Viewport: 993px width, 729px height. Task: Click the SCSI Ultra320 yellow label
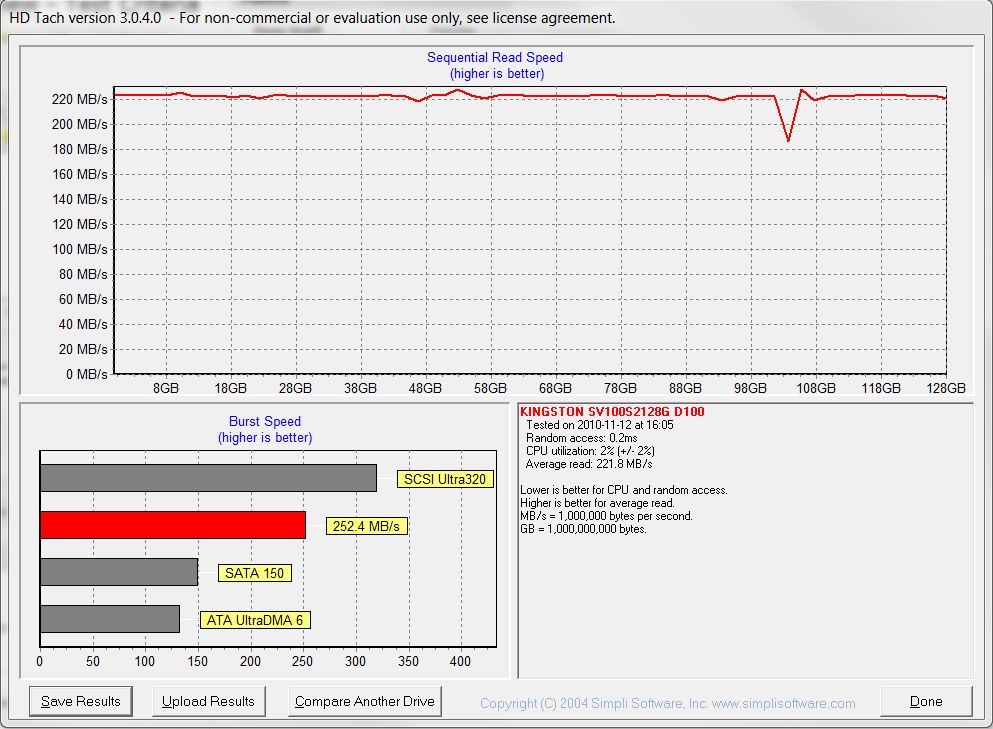445,479
